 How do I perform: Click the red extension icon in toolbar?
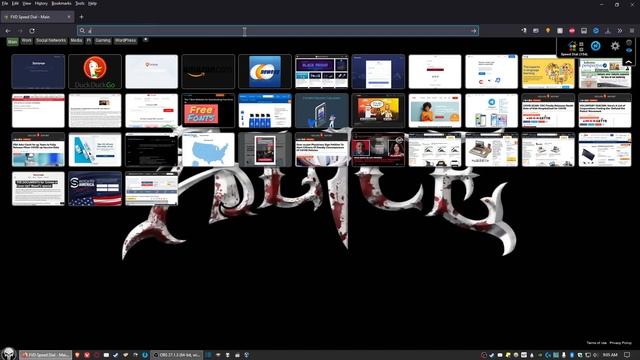(572, 31)
